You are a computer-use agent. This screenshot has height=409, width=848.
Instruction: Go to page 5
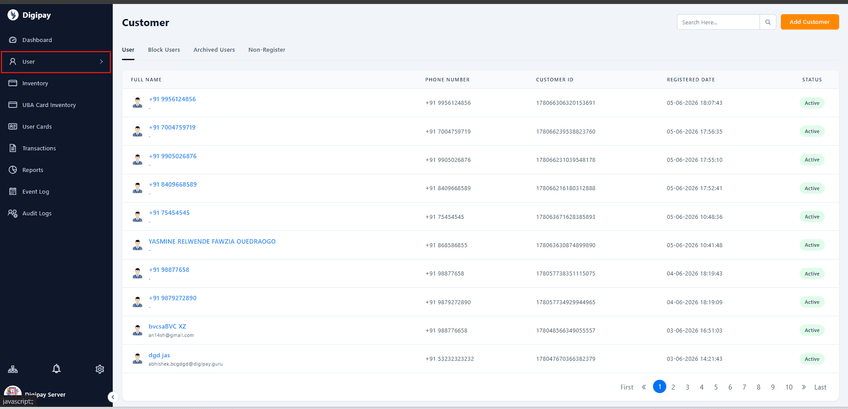716,387
